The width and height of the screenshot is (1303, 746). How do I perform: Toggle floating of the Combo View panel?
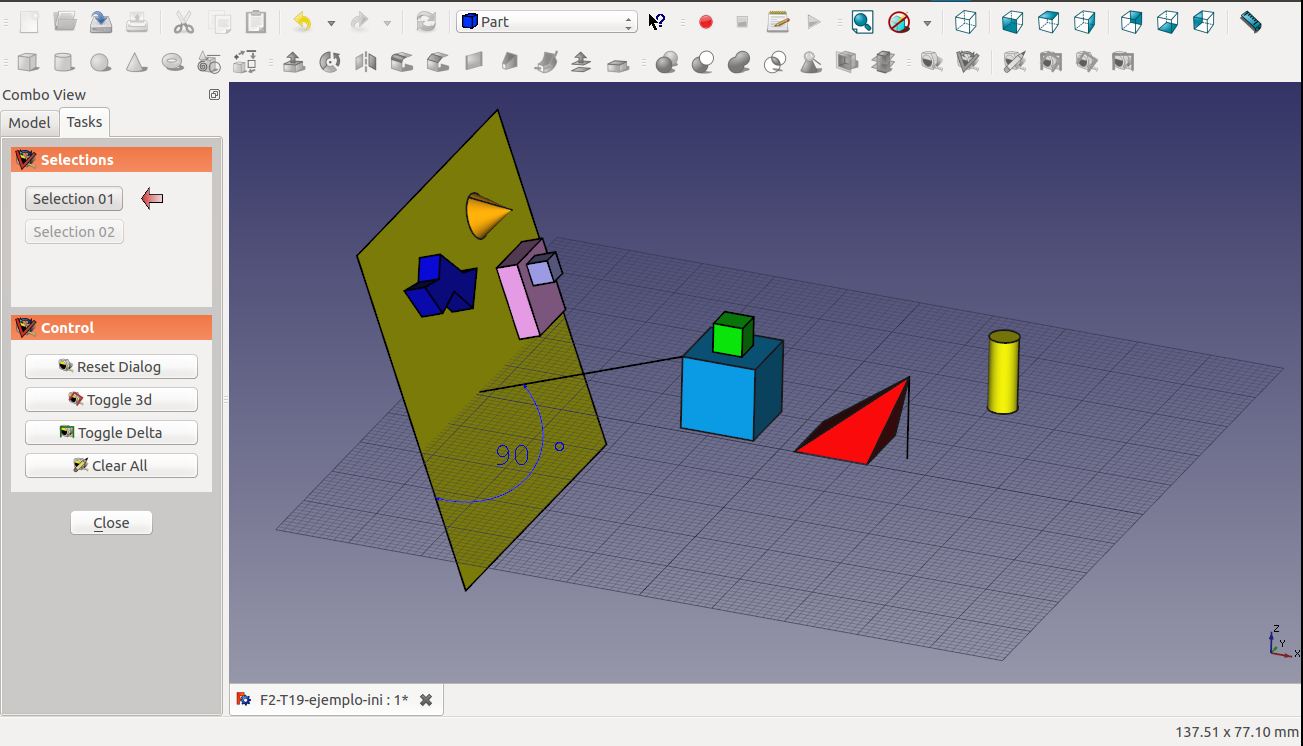tap(214, 95)
